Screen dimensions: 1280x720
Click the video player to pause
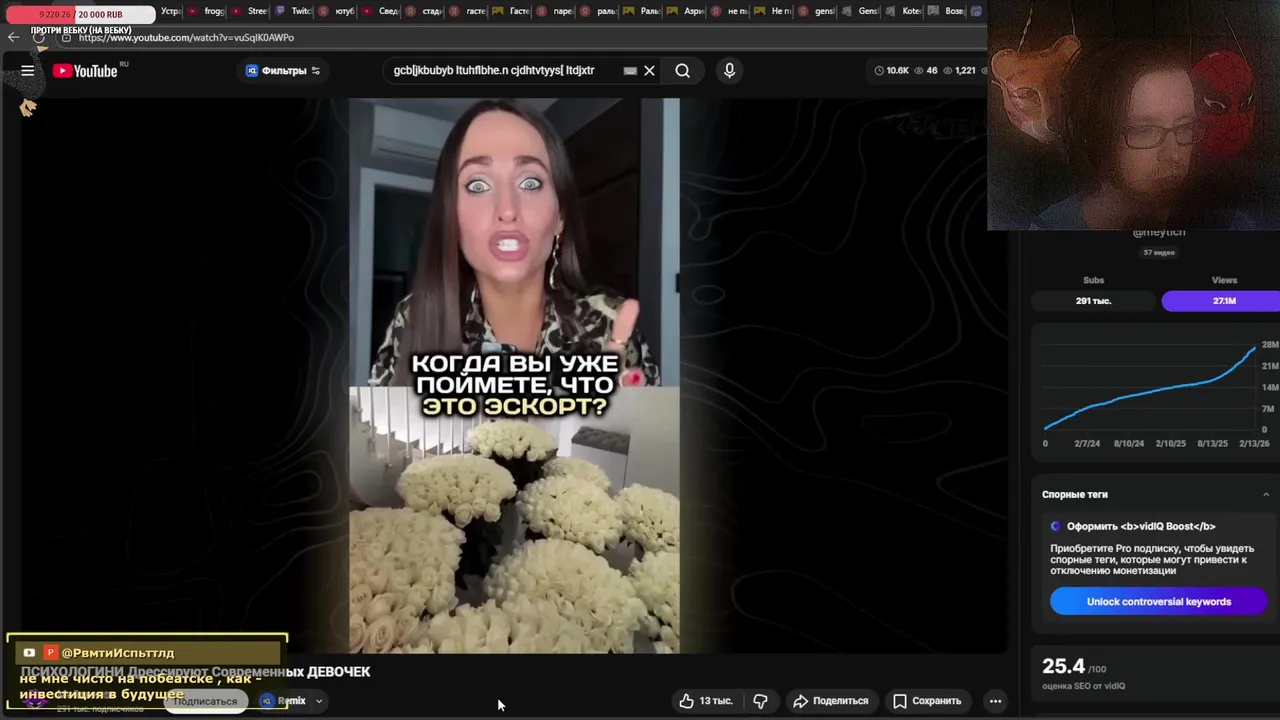tap(514, 375)
